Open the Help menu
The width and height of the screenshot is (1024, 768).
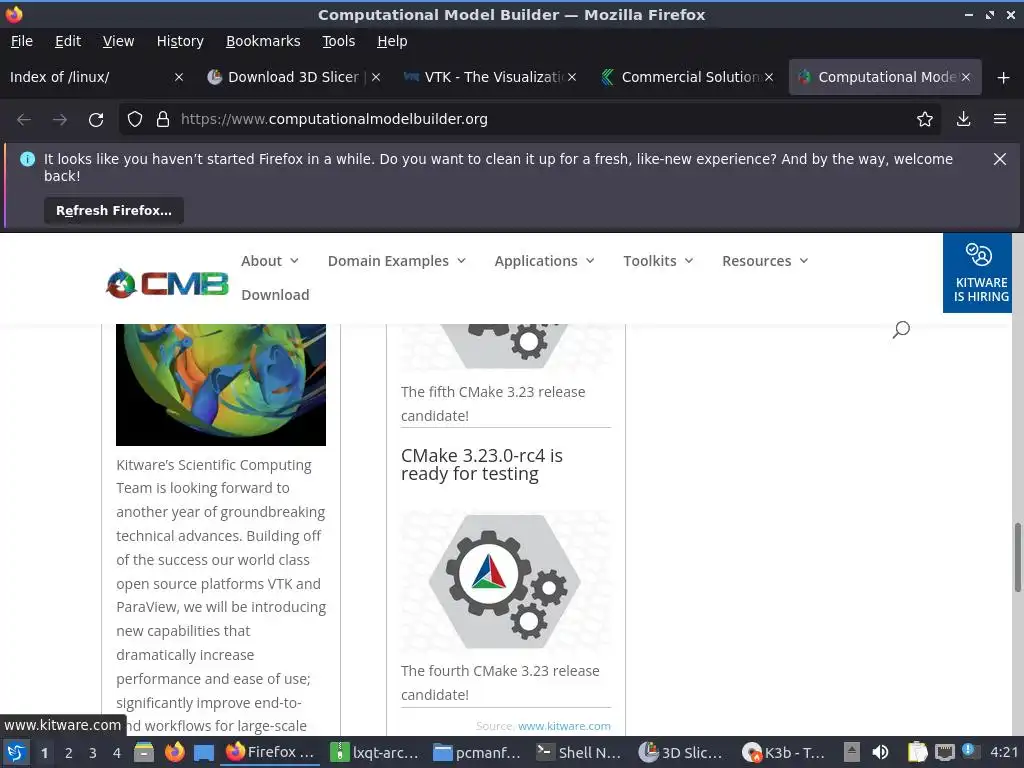(392, 41)
